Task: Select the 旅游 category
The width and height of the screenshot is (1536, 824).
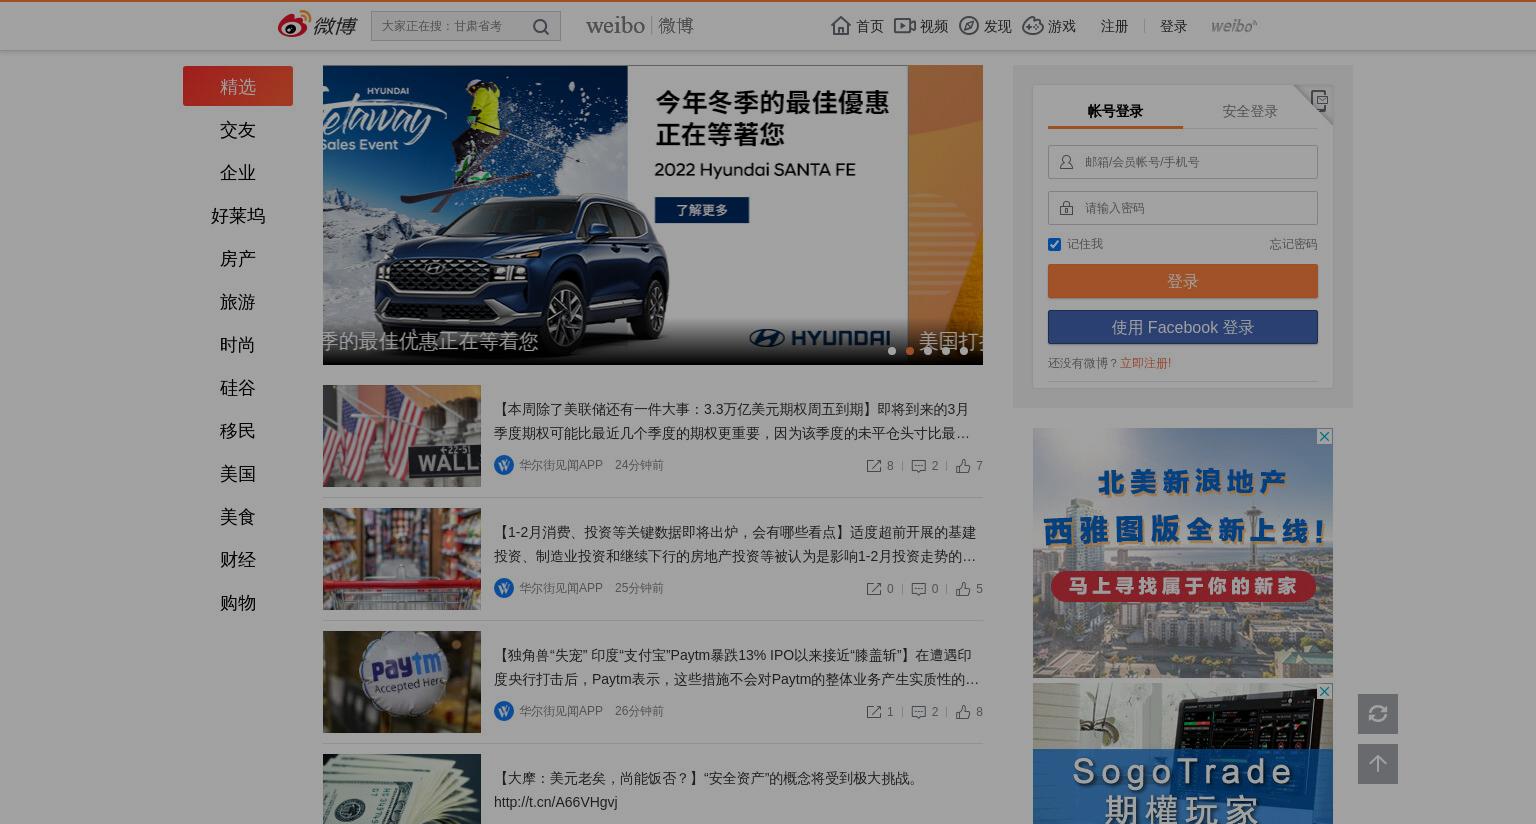Action: click(x=238, y=302)
